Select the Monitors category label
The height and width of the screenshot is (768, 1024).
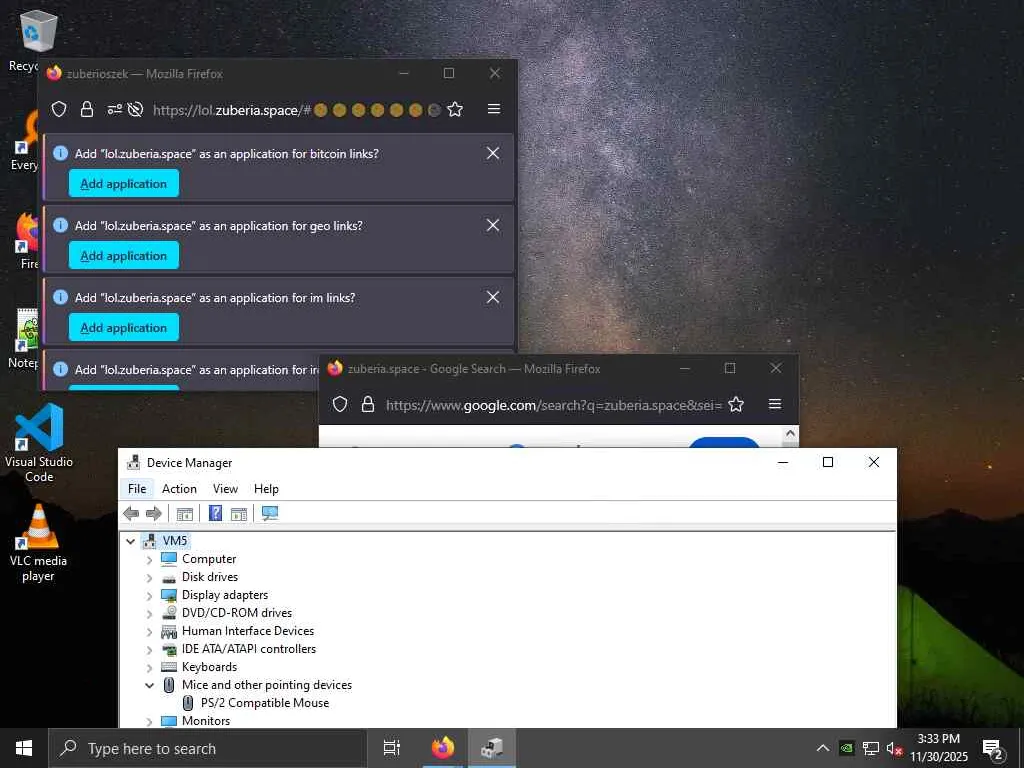click(x=206, y=720)
